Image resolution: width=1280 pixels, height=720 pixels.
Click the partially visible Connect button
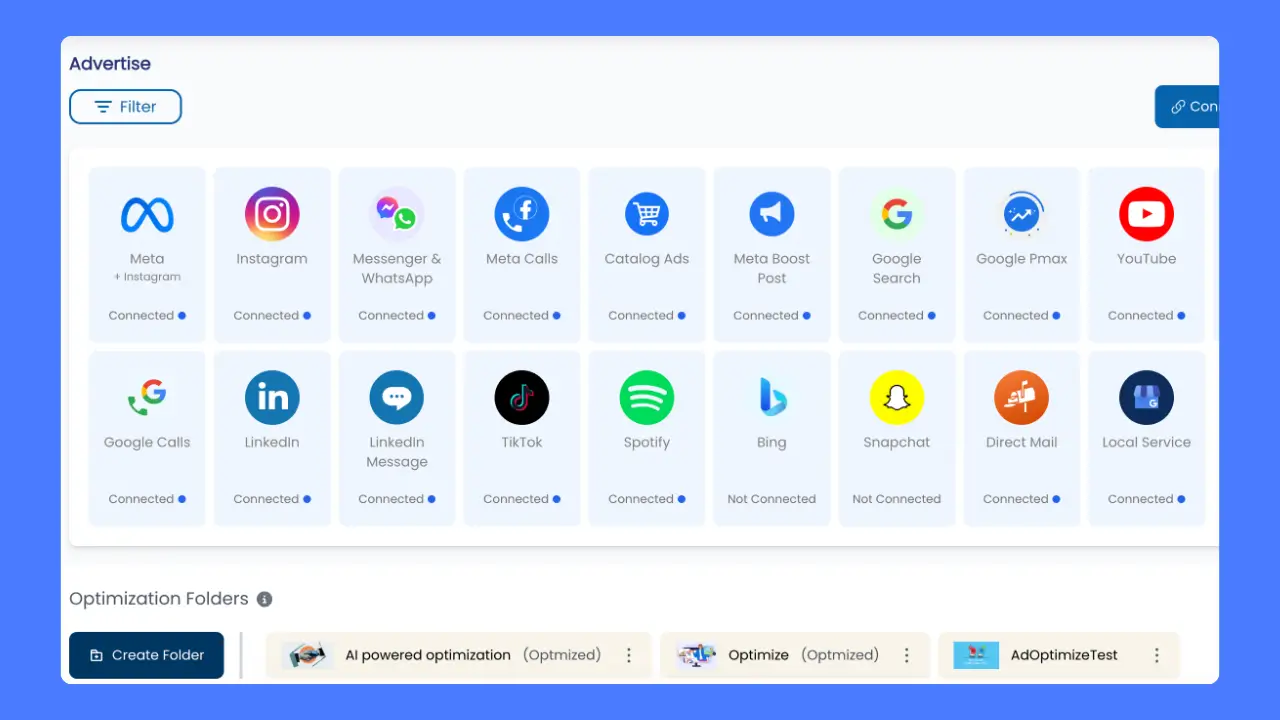click(1187, 106)
